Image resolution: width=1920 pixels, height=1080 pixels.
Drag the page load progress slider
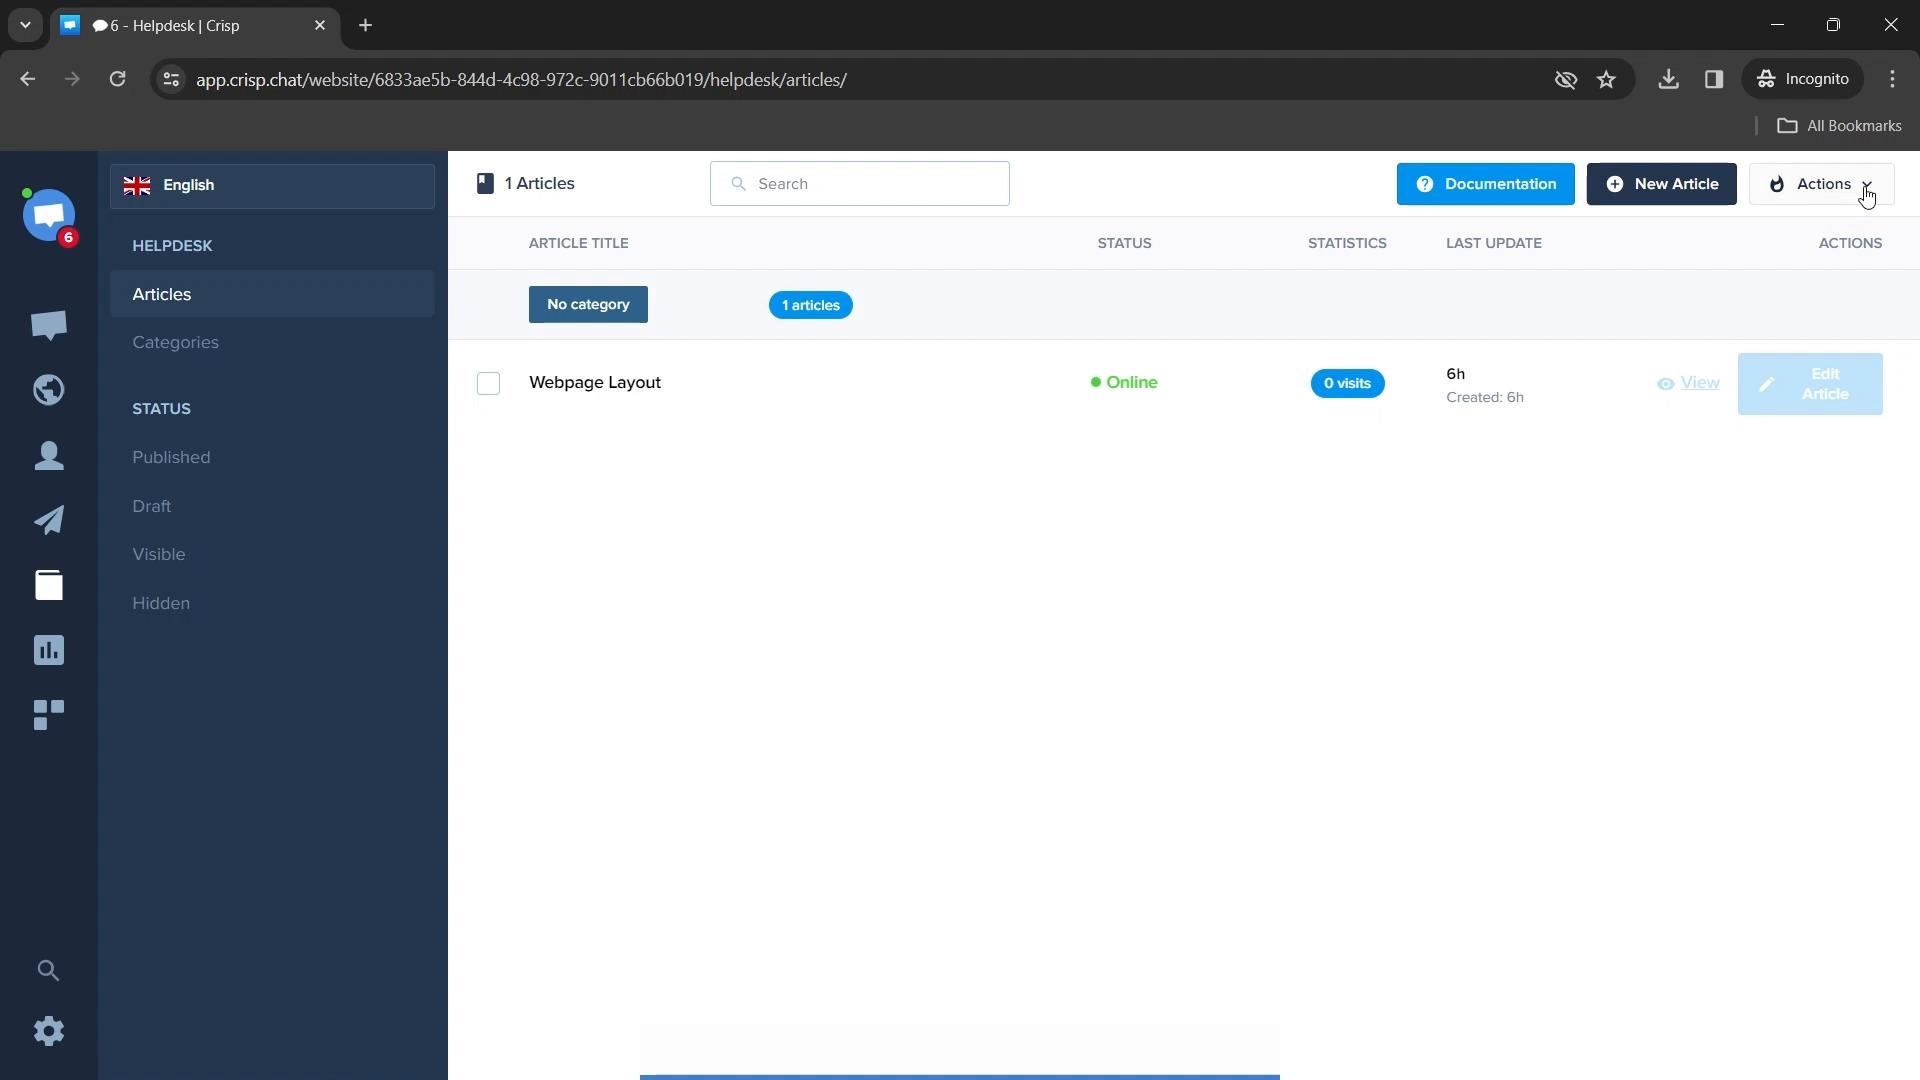(960, 1076)
